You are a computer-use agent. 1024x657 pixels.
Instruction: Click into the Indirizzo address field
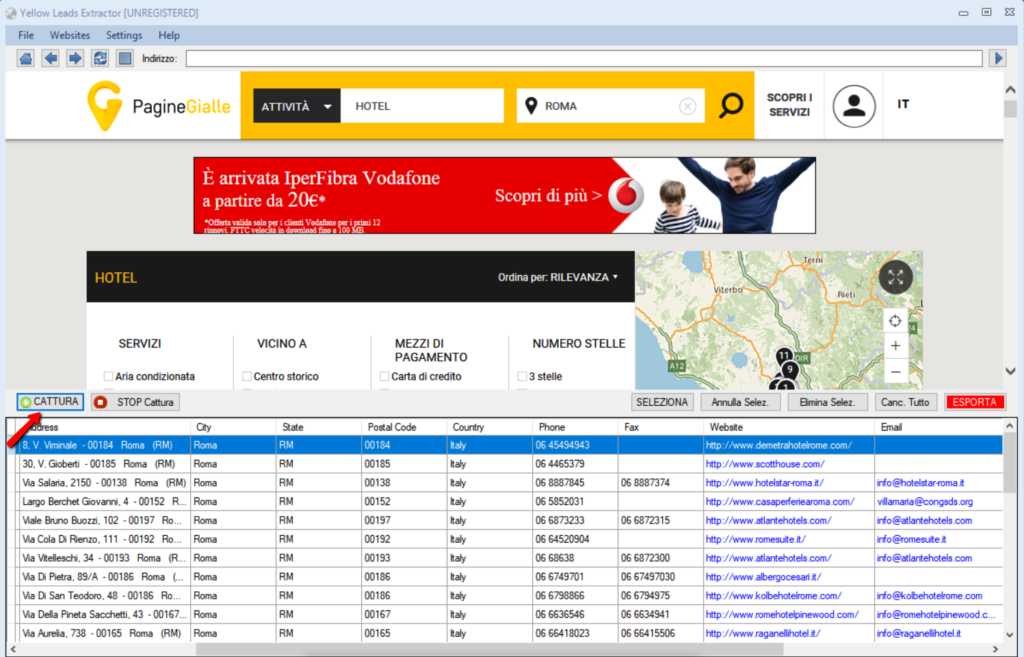click(584, 59)
